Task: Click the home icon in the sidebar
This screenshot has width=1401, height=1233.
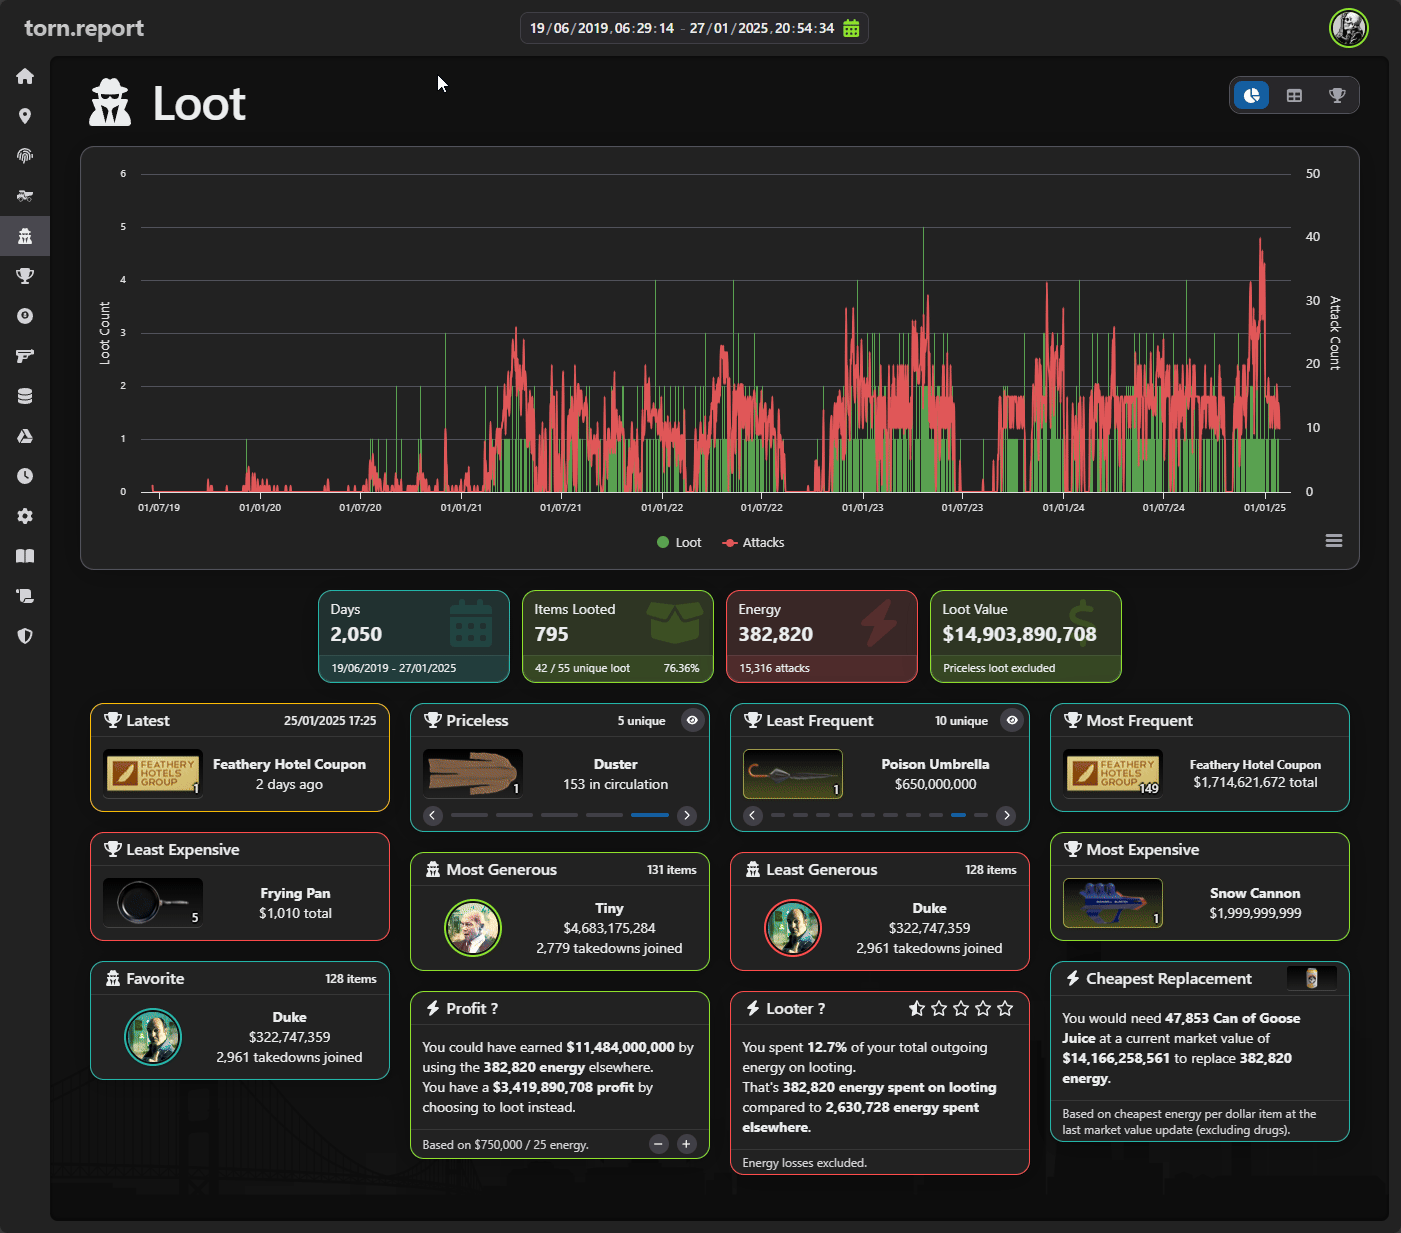Action: (25, 77)
